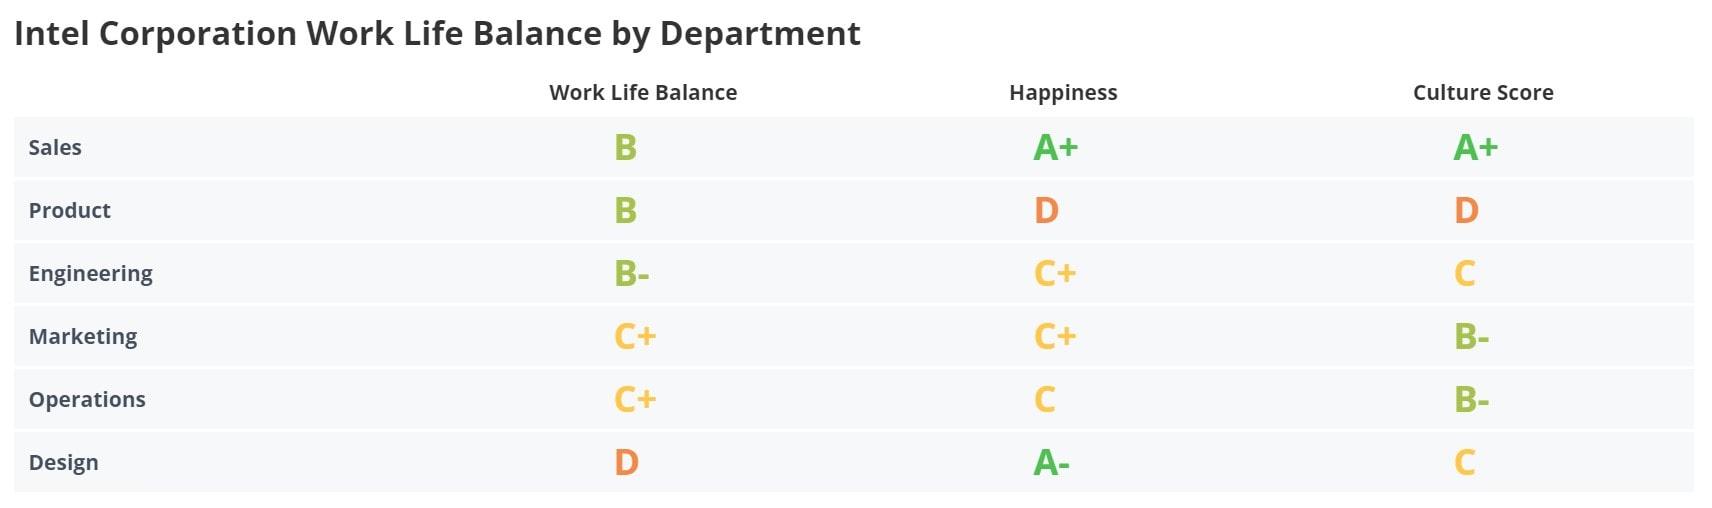Select Design's Work Life Balance D grade

pyautogui.click(x=626, y=463)
